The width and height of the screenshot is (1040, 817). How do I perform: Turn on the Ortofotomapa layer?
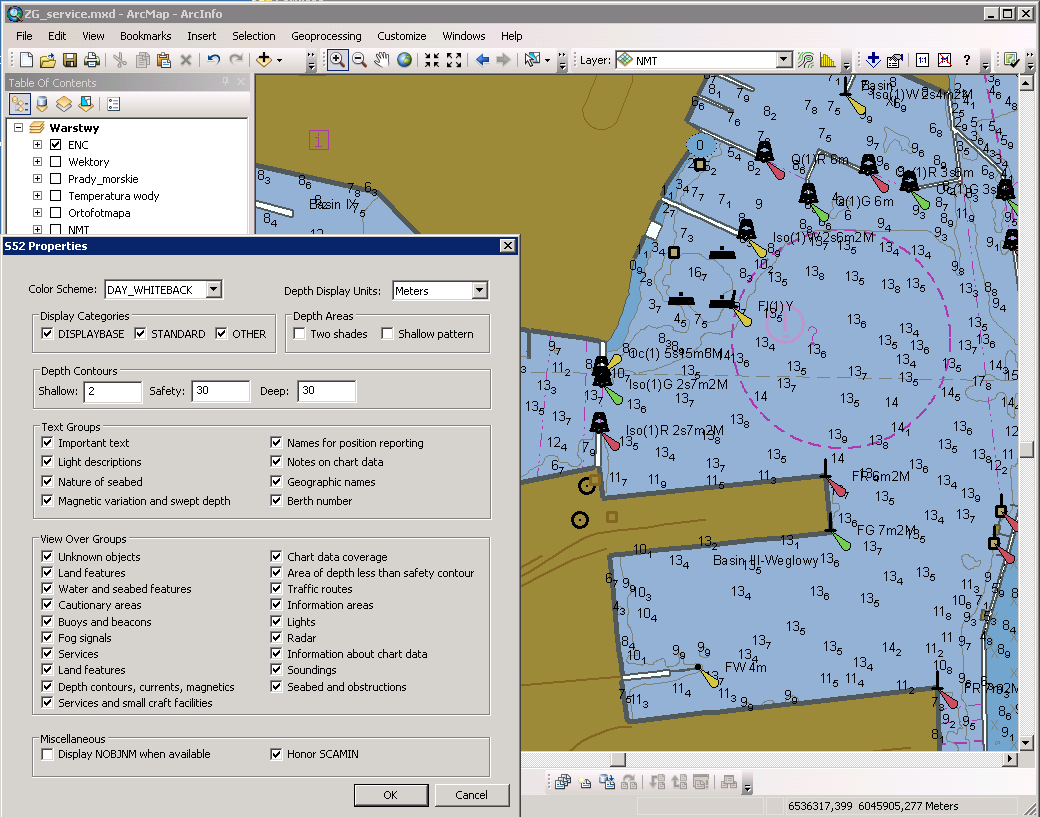click(56, 213)
